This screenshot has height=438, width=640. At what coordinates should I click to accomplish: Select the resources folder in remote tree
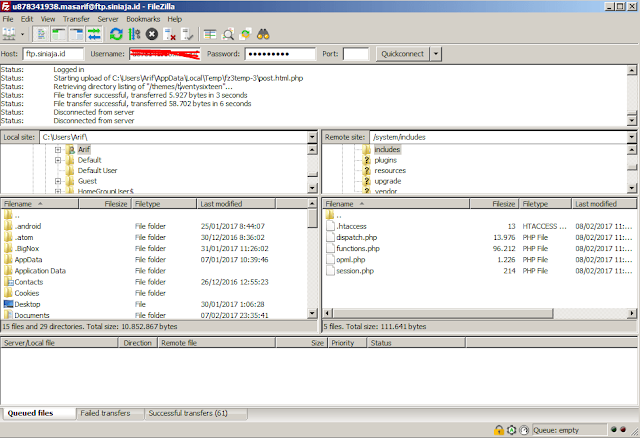(390, 171)
